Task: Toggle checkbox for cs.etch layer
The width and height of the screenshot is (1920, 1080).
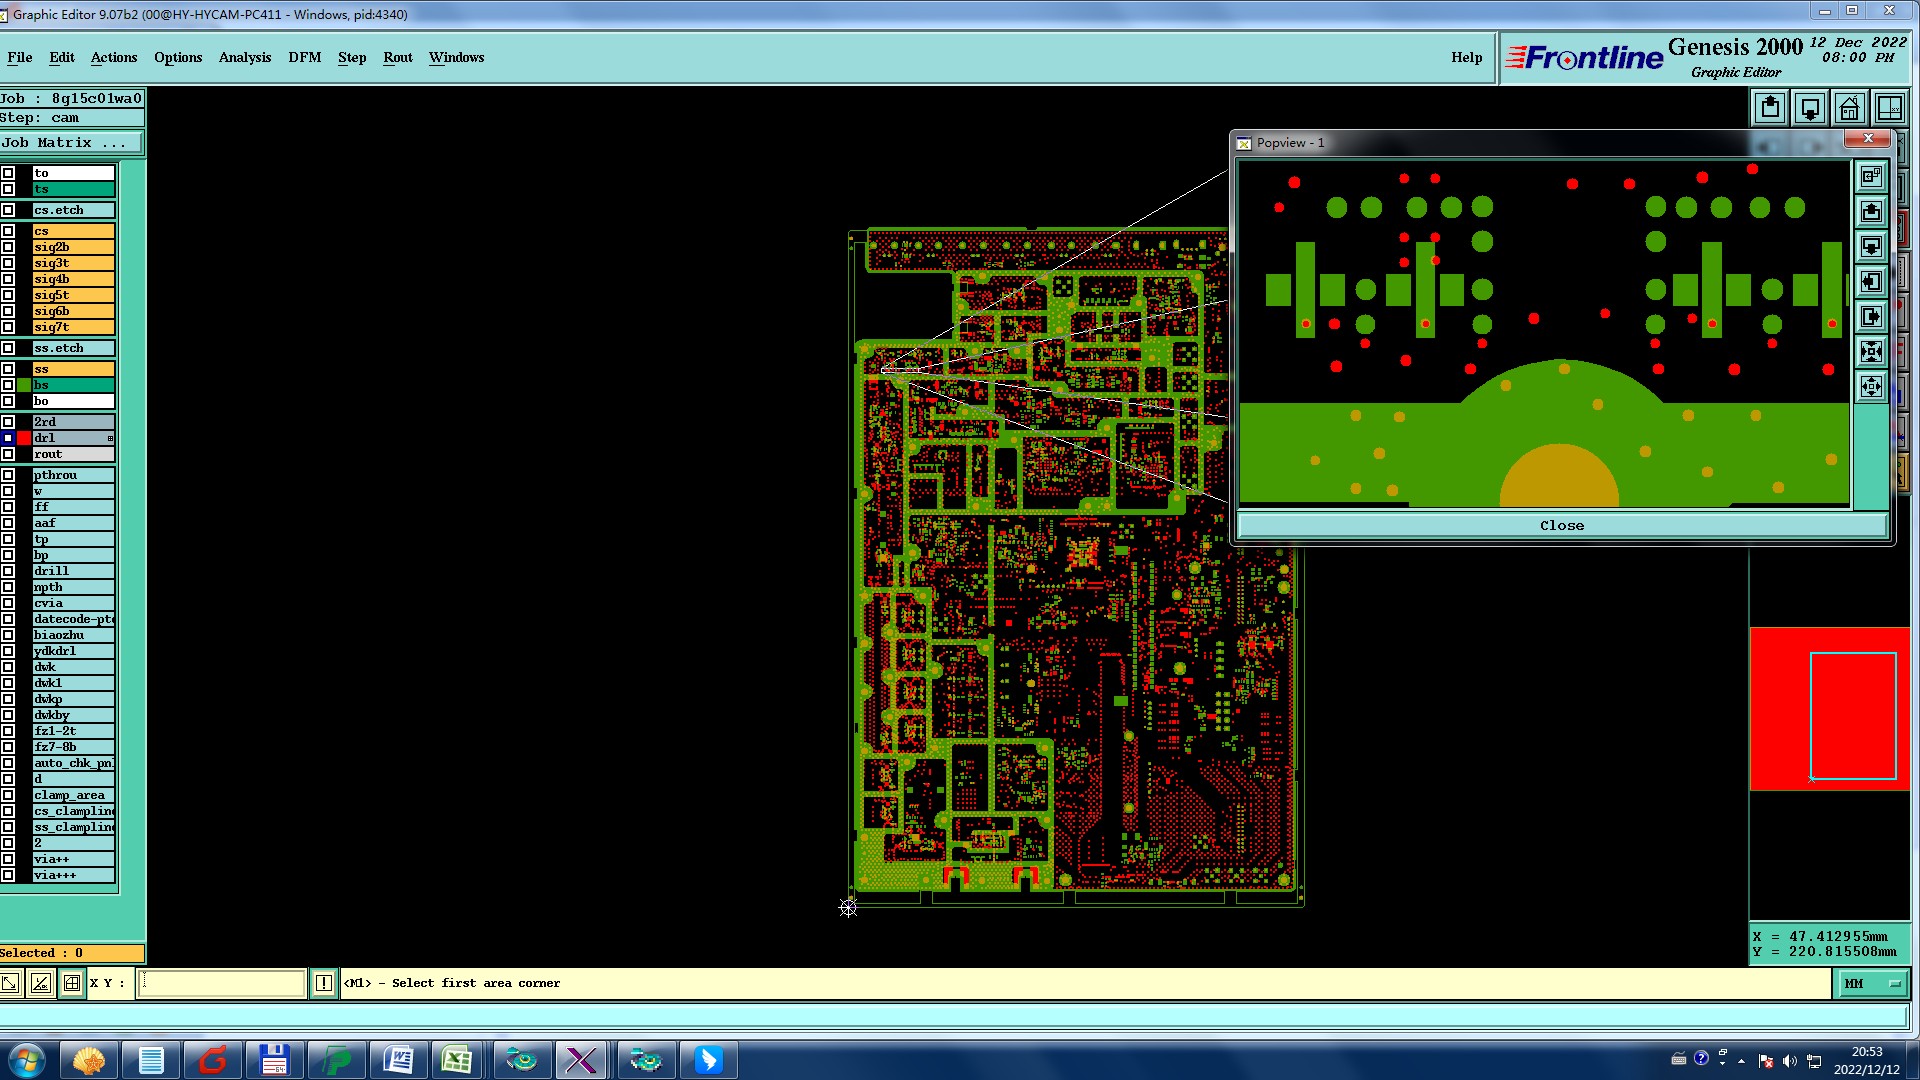Action: 8,210
